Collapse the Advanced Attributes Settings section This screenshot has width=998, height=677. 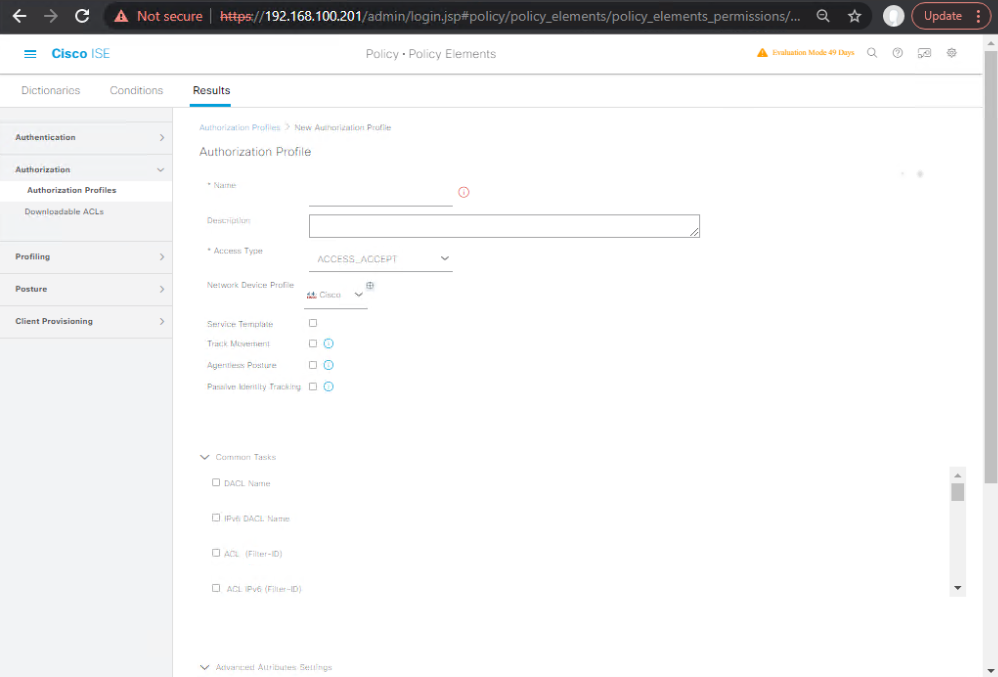[x=205, y=667]
